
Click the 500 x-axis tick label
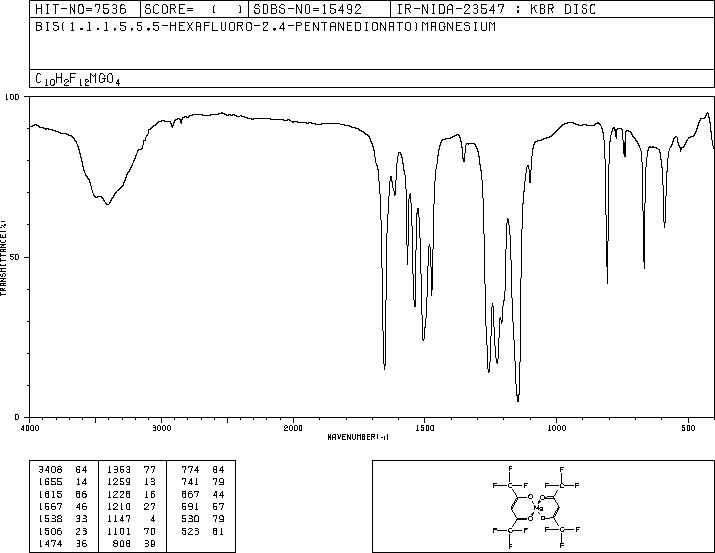(x=688, y=428)
